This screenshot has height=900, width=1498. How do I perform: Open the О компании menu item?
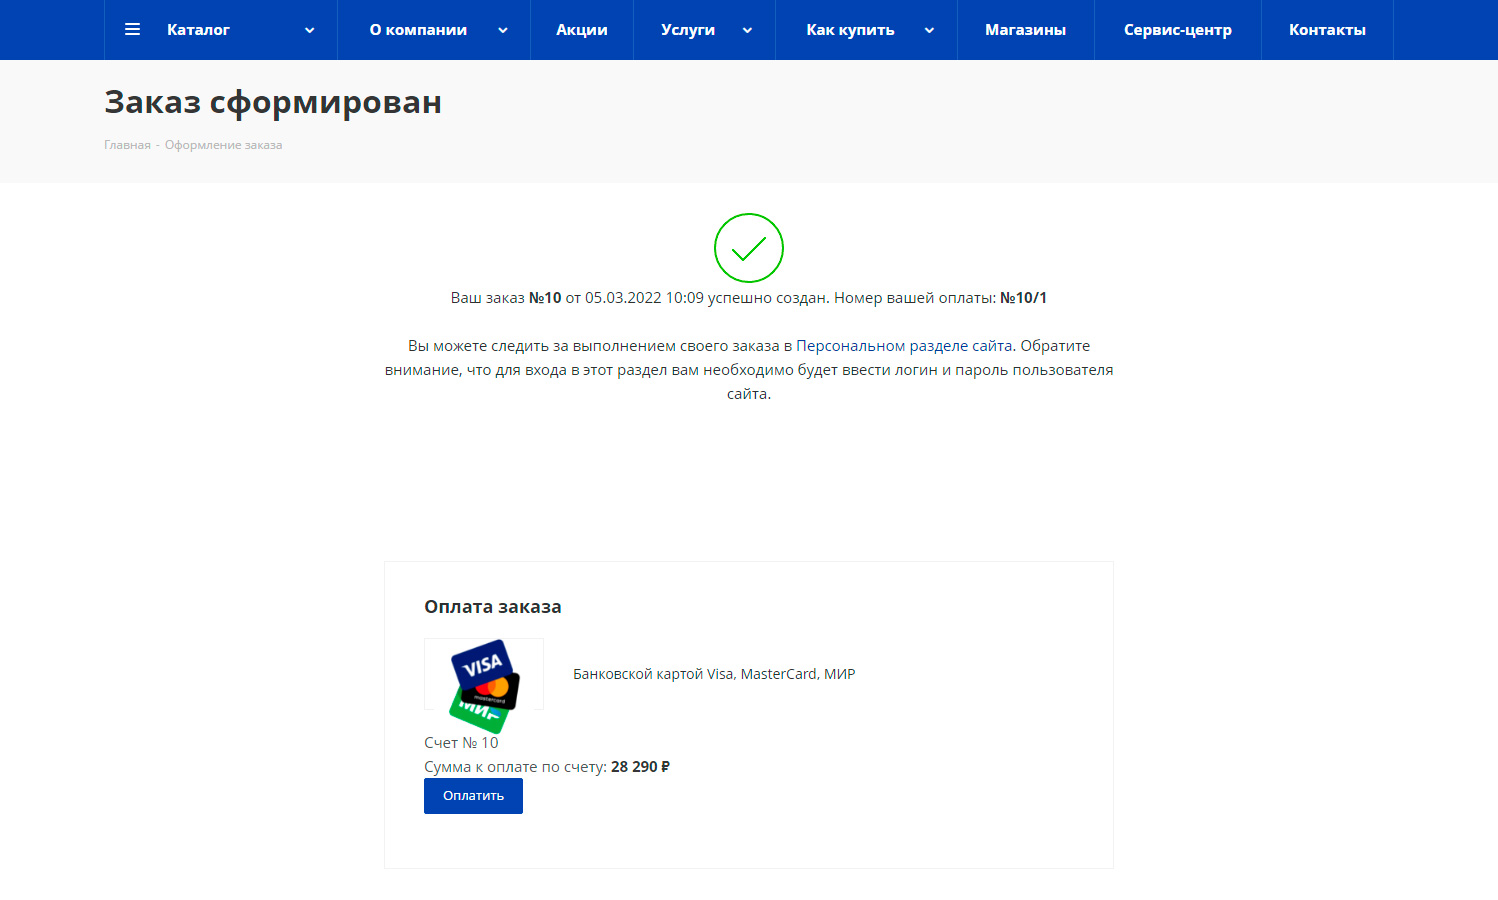coord(418,30)
